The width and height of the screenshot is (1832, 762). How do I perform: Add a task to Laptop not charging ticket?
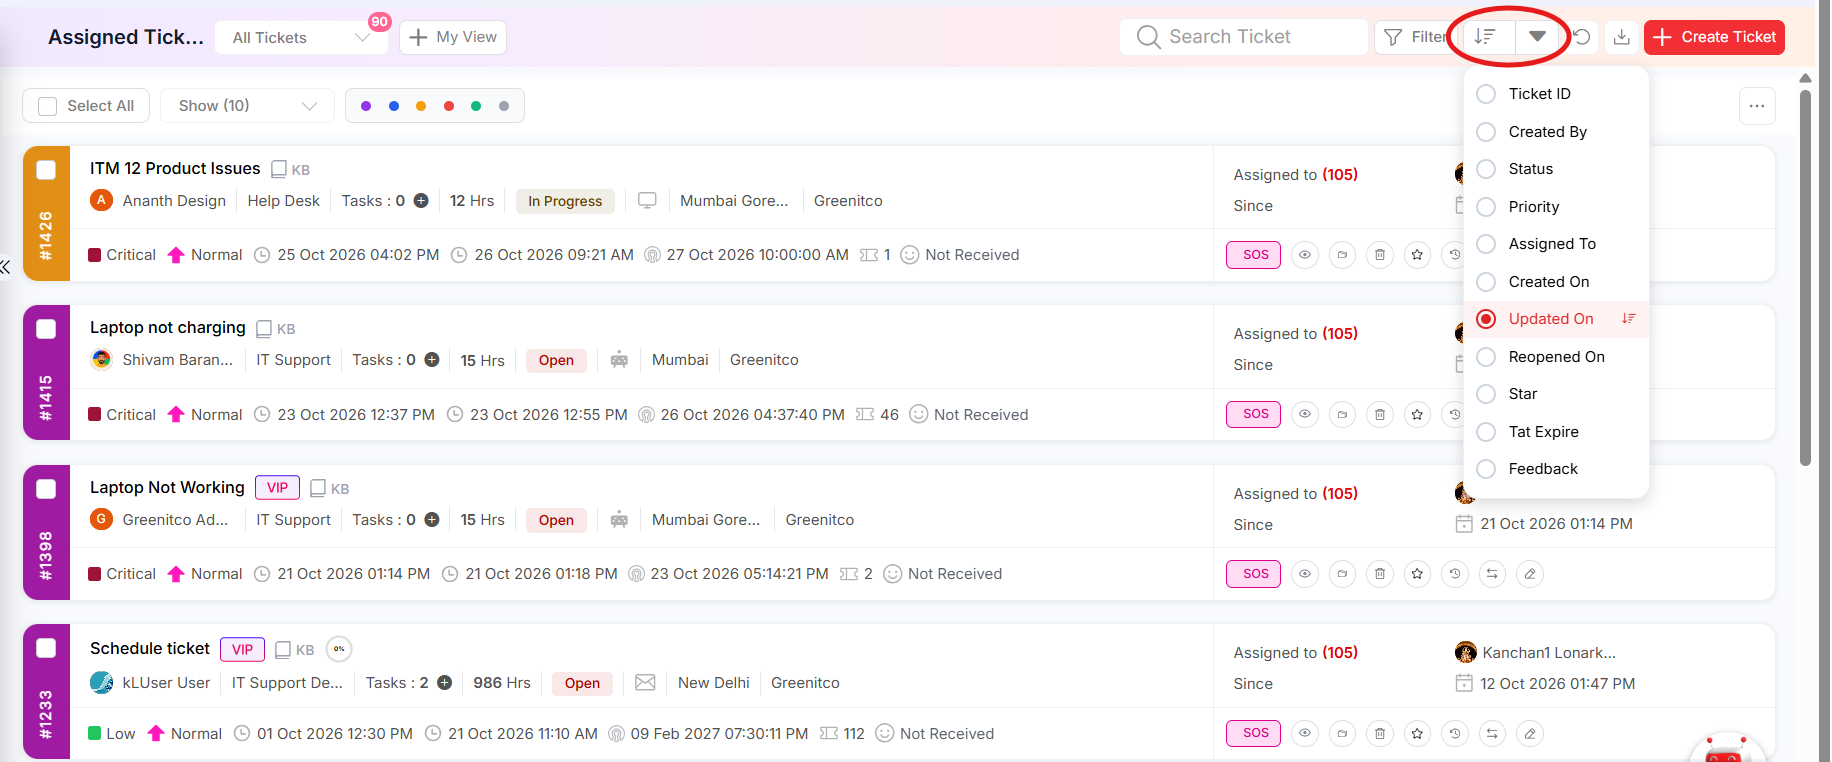(432, 360)
